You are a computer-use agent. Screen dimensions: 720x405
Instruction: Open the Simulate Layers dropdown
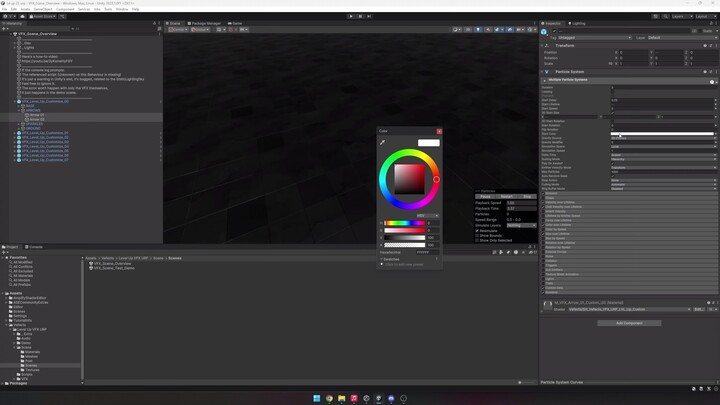click(x=521, y=225)
